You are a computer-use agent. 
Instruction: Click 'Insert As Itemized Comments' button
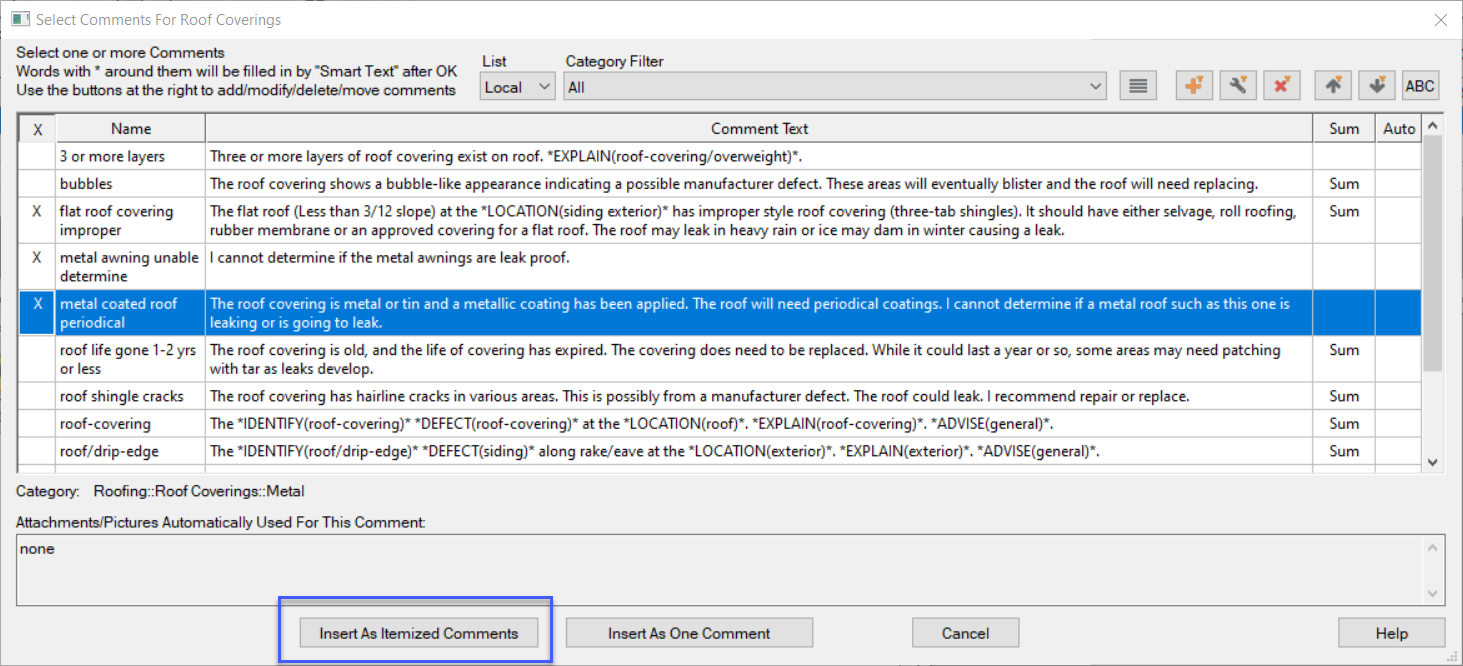419,633
